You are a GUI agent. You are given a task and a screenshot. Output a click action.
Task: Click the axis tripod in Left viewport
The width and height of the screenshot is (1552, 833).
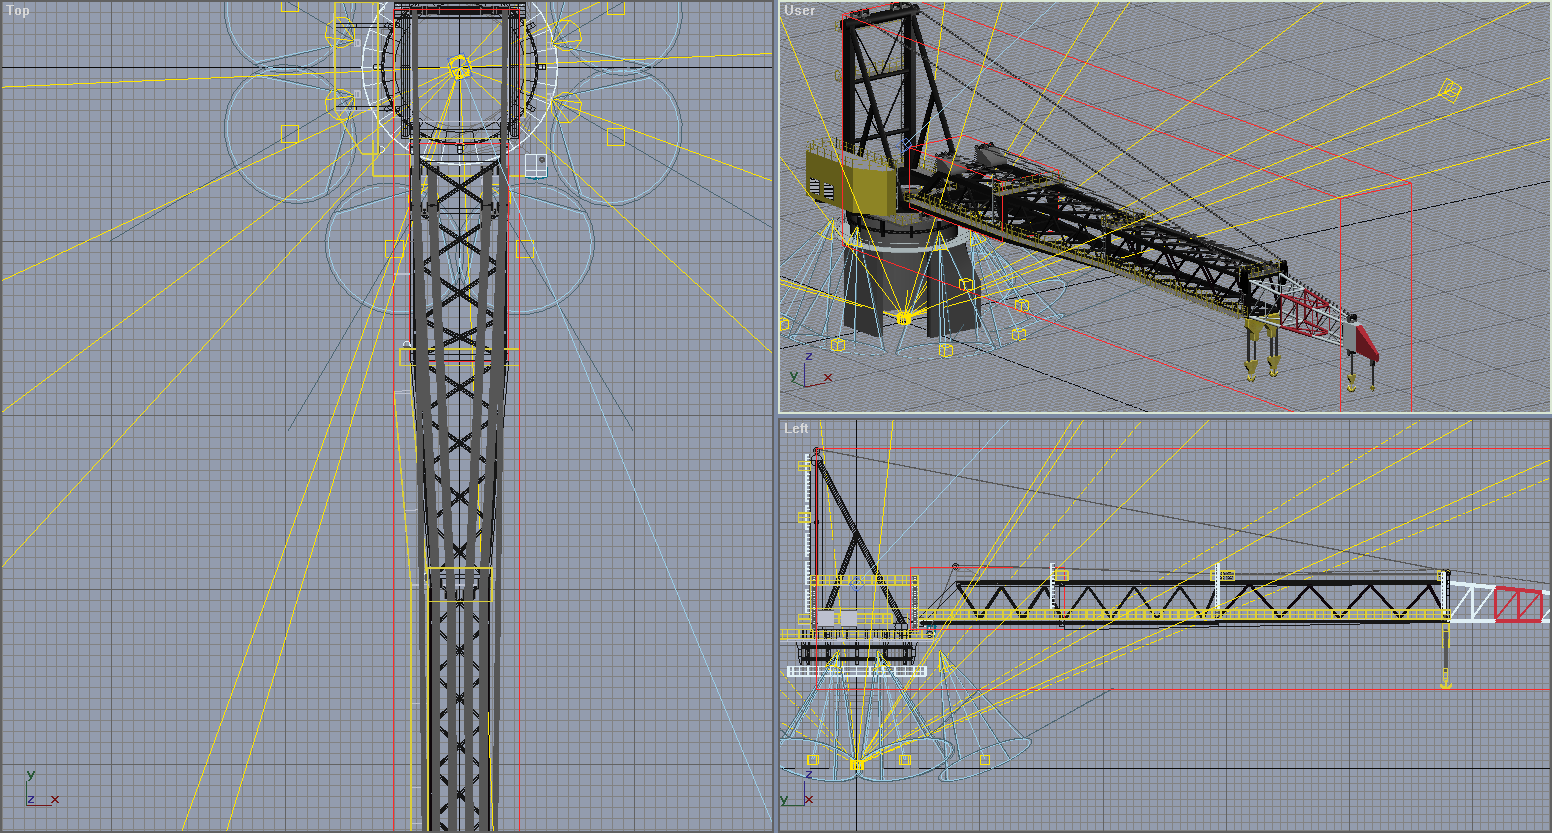pyautogui.click(x=797, y=792)
